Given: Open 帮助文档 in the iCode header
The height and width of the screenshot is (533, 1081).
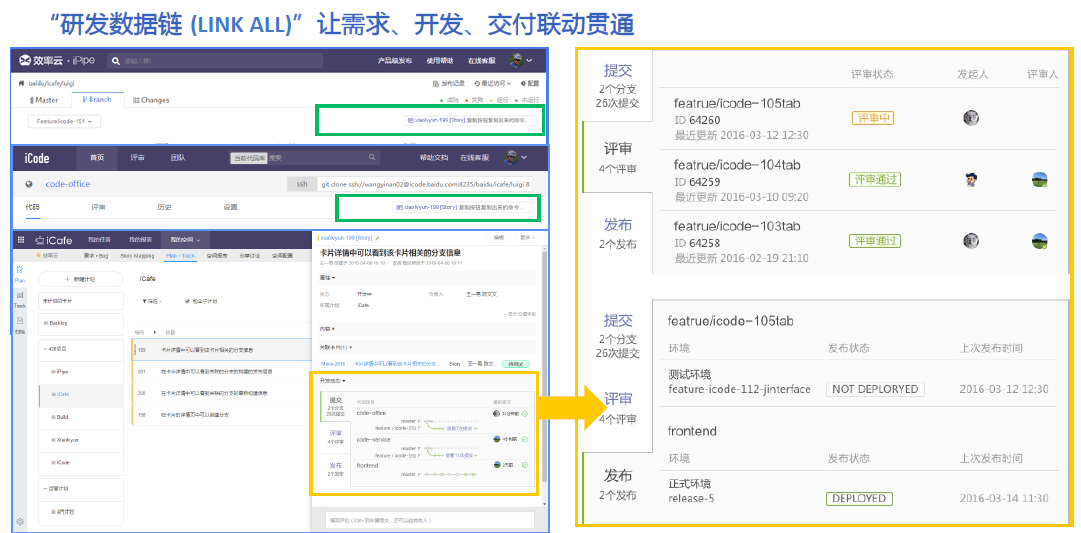Looking at the screenshot, I should click(434, 158).
